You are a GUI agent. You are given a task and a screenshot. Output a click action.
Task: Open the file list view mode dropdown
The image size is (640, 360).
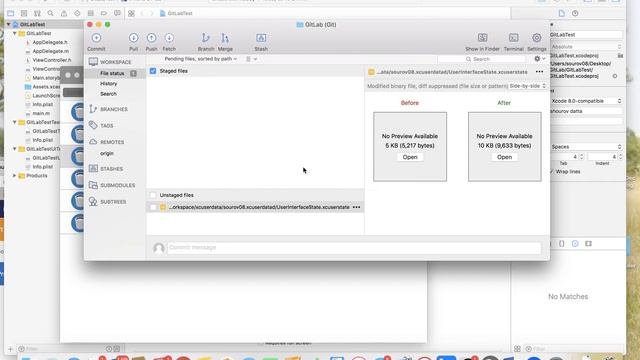[251, 59]
